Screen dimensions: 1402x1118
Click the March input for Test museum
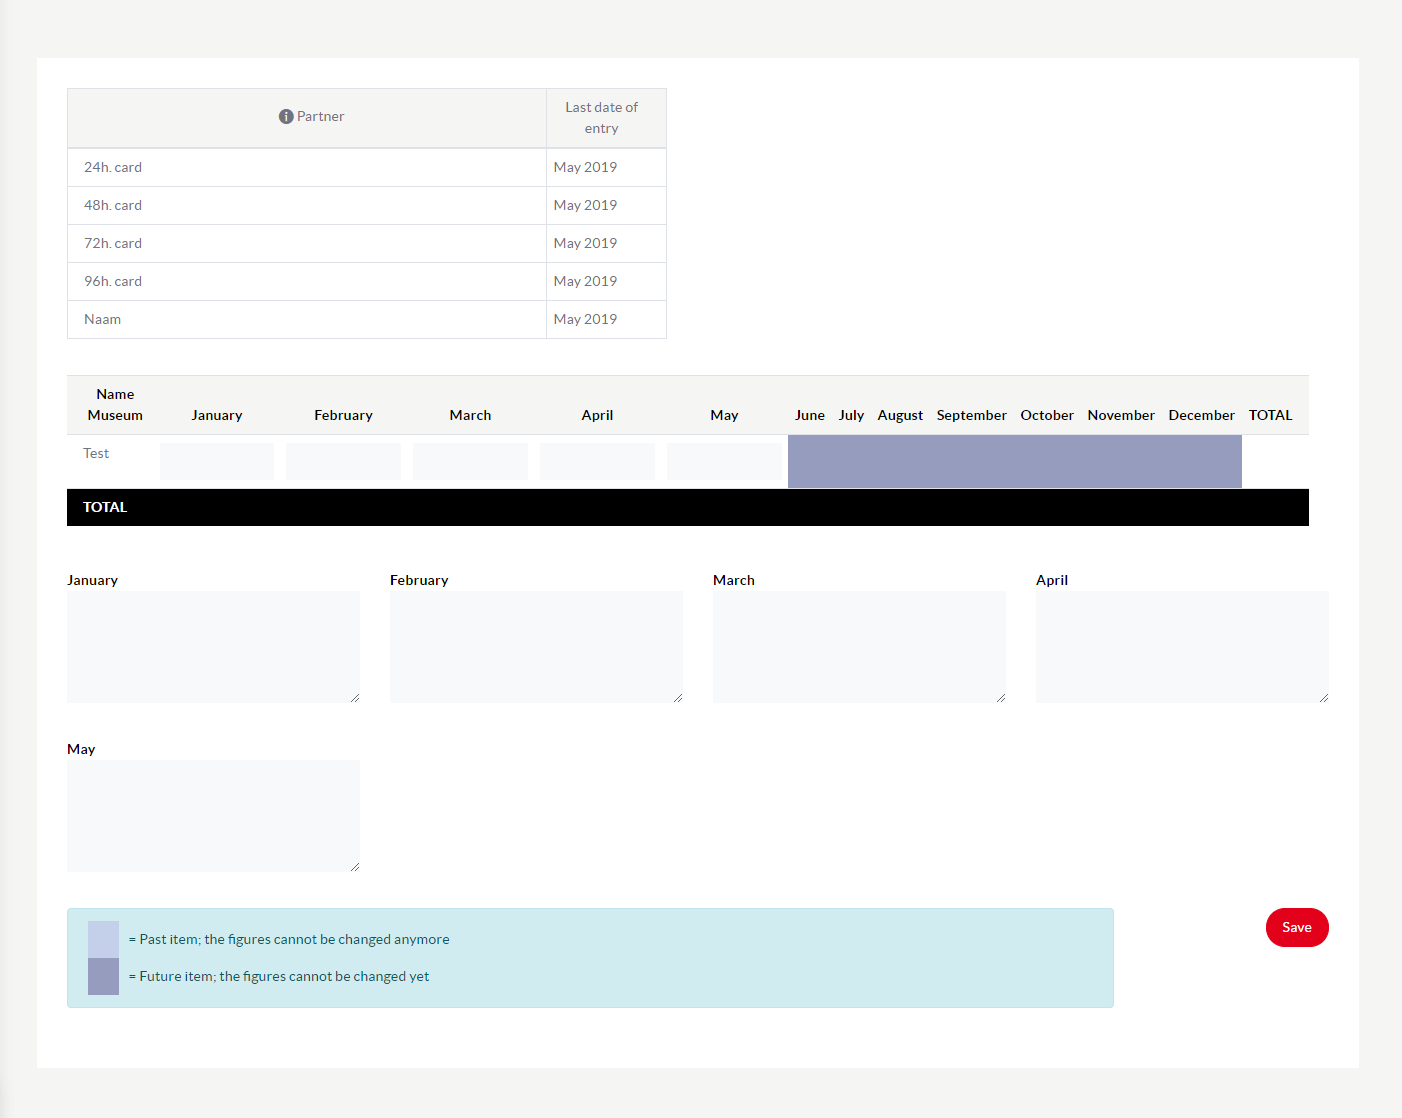pos(470,461)
